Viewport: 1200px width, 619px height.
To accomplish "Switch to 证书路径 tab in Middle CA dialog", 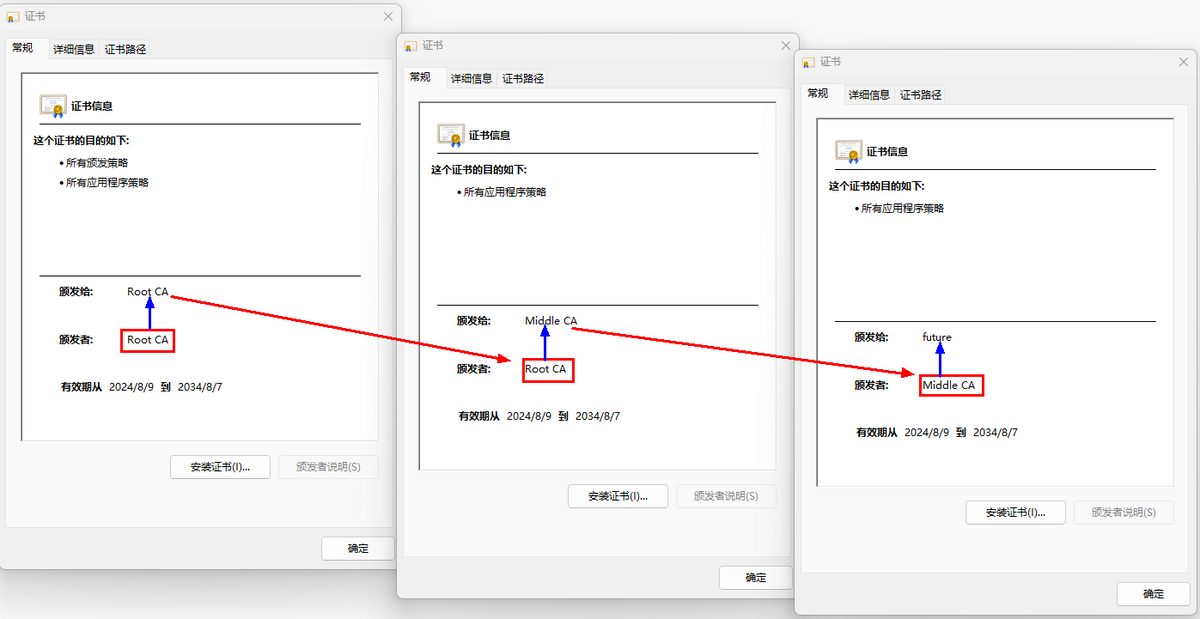I will pos(523,78).
